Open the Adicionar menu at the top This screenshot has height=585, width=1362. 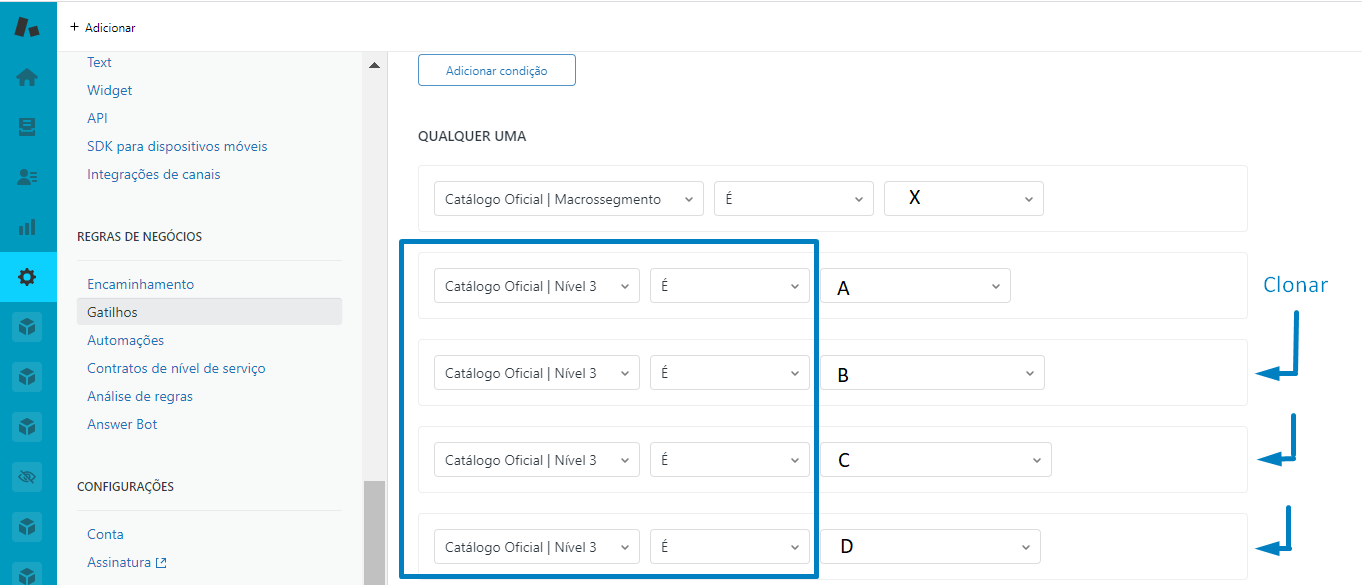click(101, 27)
